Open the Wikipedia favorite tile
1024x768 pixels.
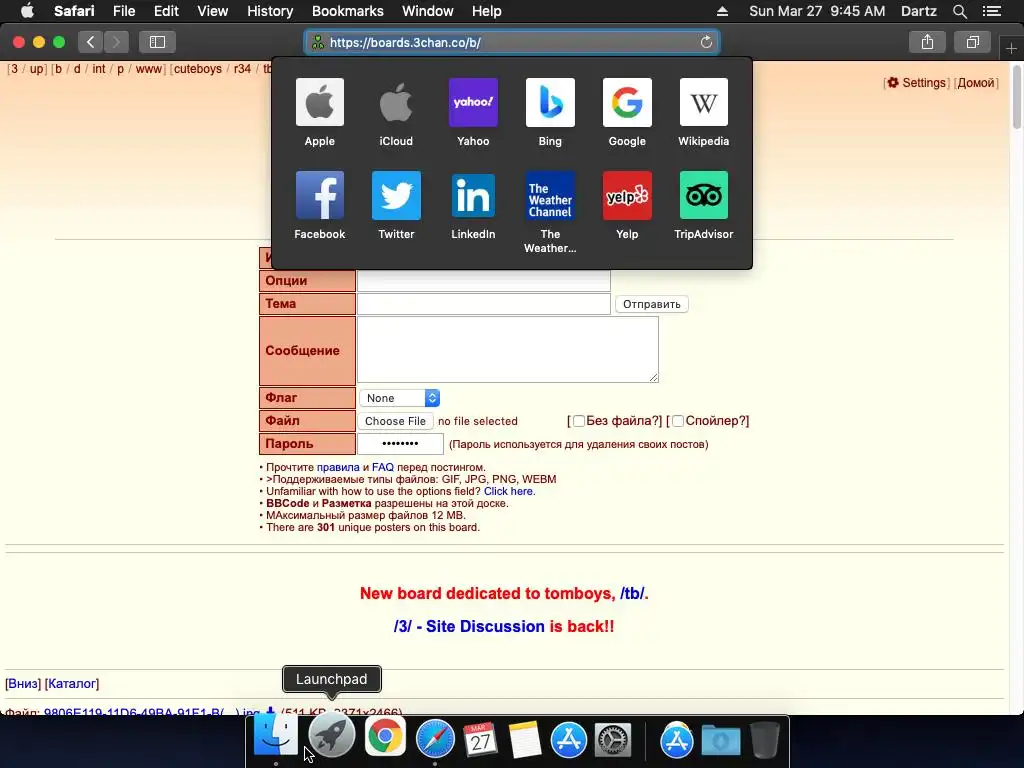[x=703, y=103]
